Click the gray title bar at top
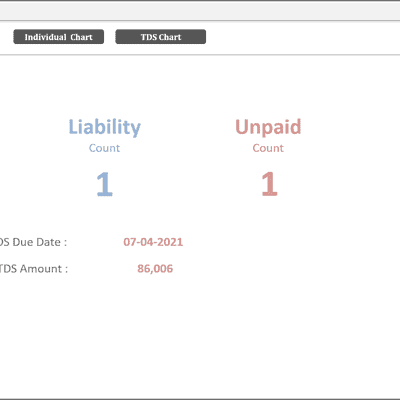400x400 pixels. (200, 11)
